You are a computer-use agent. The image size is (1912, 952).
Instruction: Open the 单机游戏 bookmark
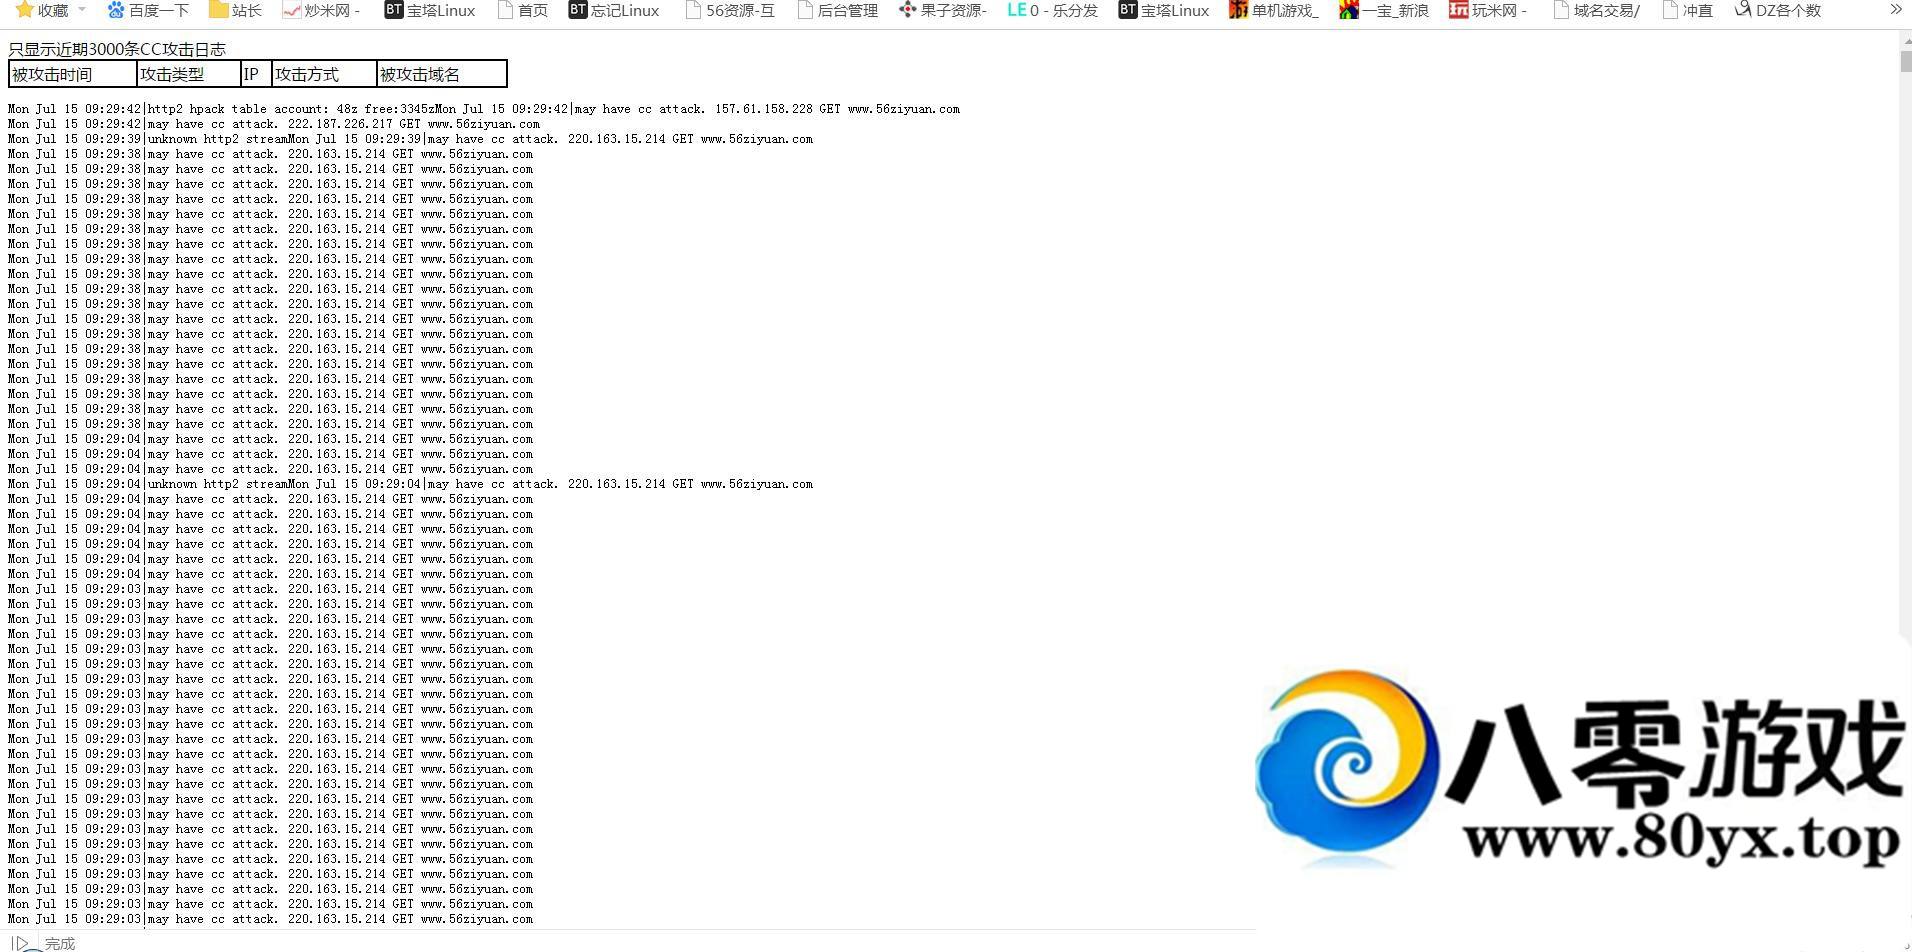coord(1274,10)
